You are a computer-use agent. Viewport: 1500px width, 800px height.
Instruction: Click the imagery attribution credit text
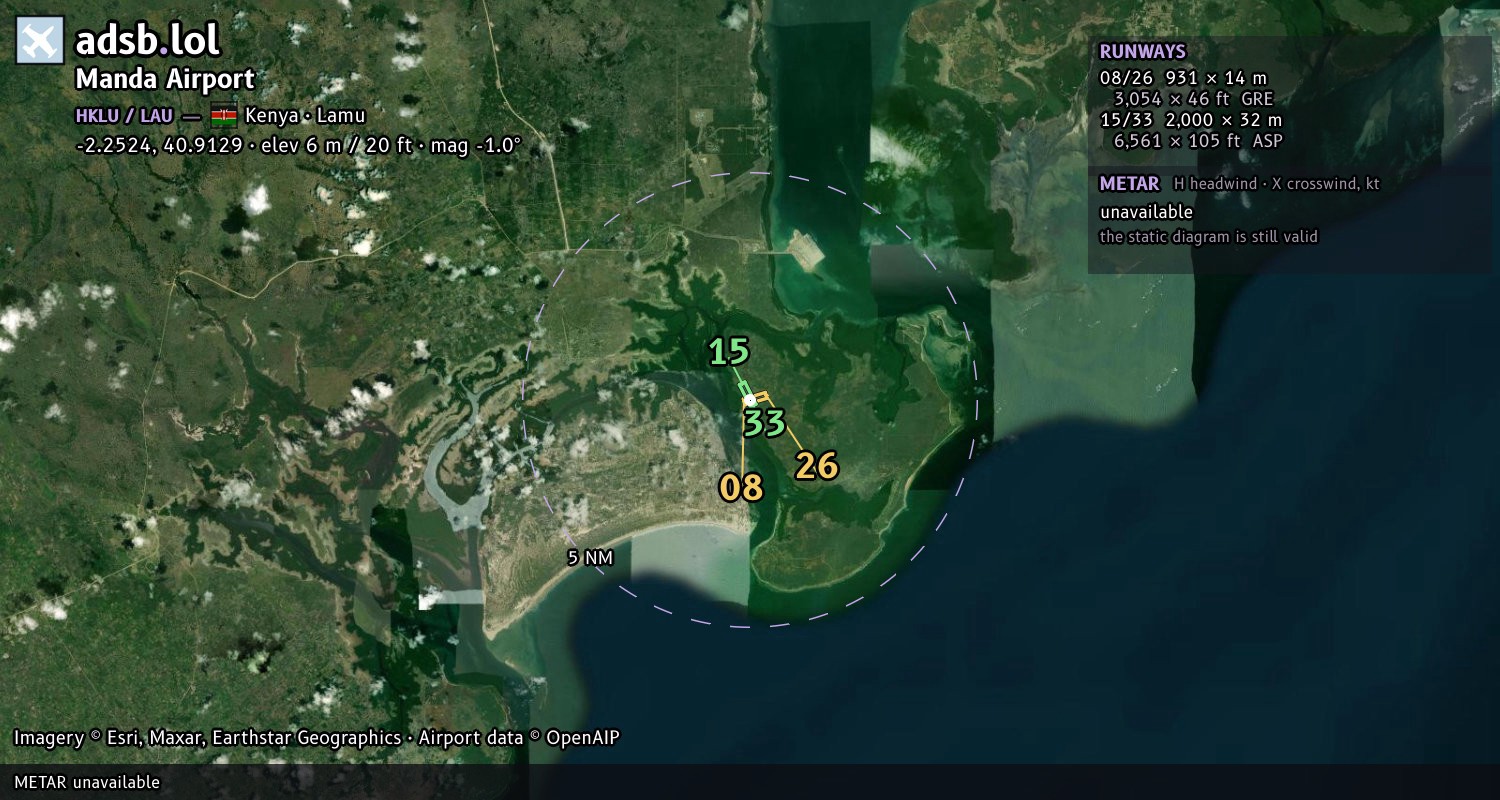coord(317,738)
